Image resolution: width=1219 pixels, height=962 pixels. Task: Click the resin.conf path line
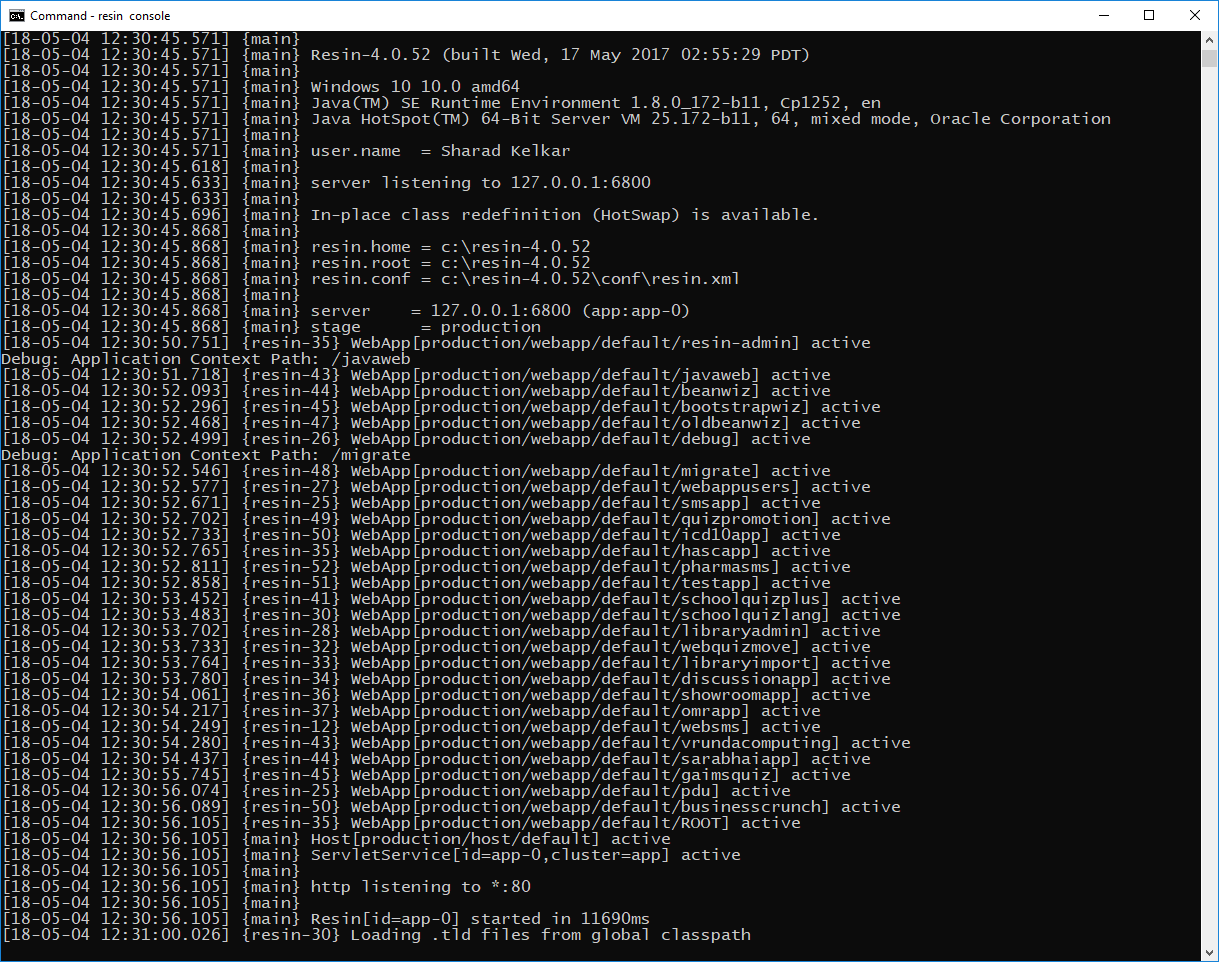525,279
